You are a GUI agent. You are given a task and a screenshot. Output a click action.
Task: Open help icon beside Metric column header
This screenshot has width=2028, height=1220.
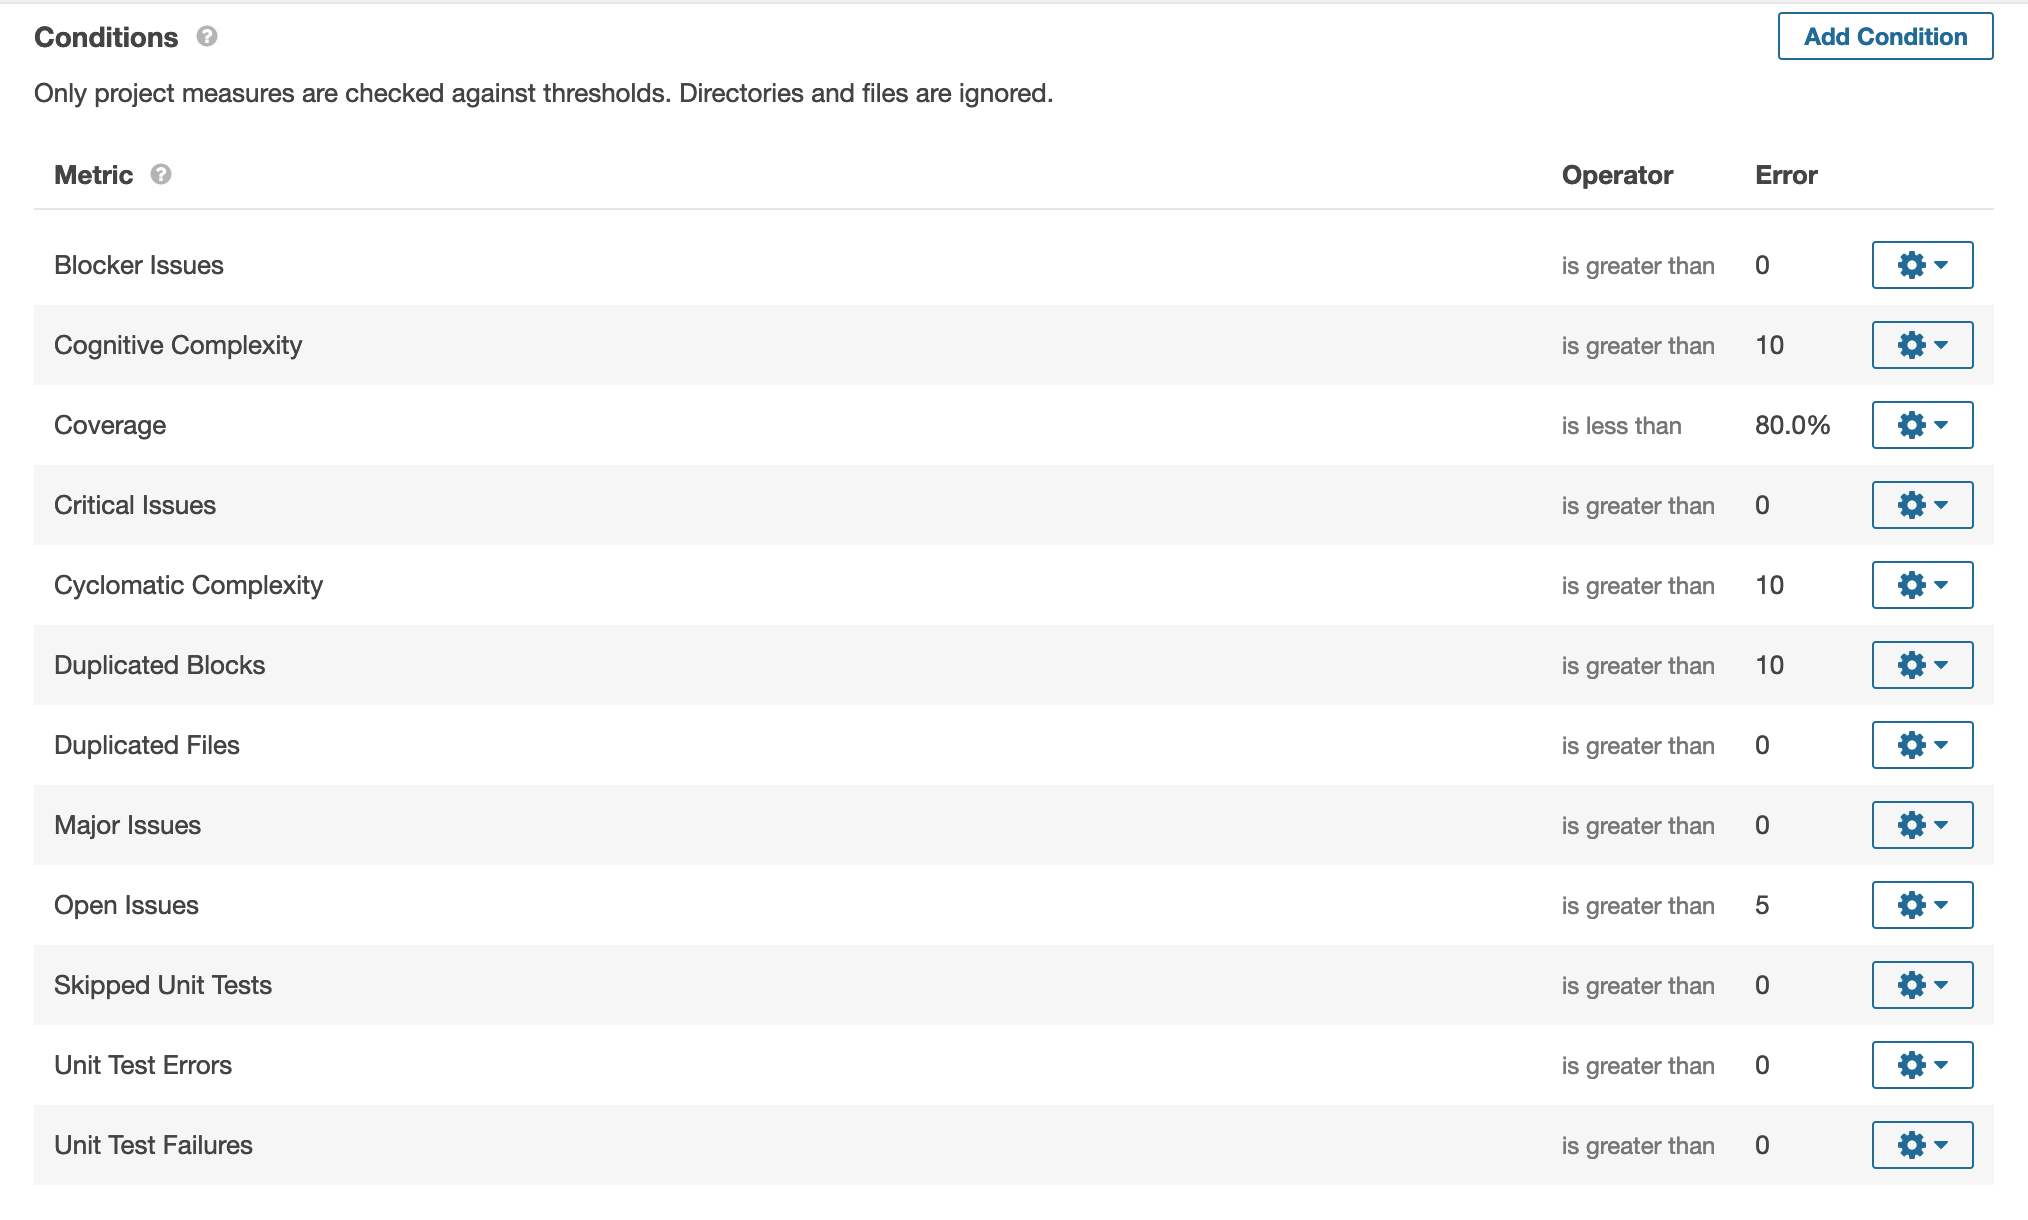pyautogui.click(x=161, y=174)
